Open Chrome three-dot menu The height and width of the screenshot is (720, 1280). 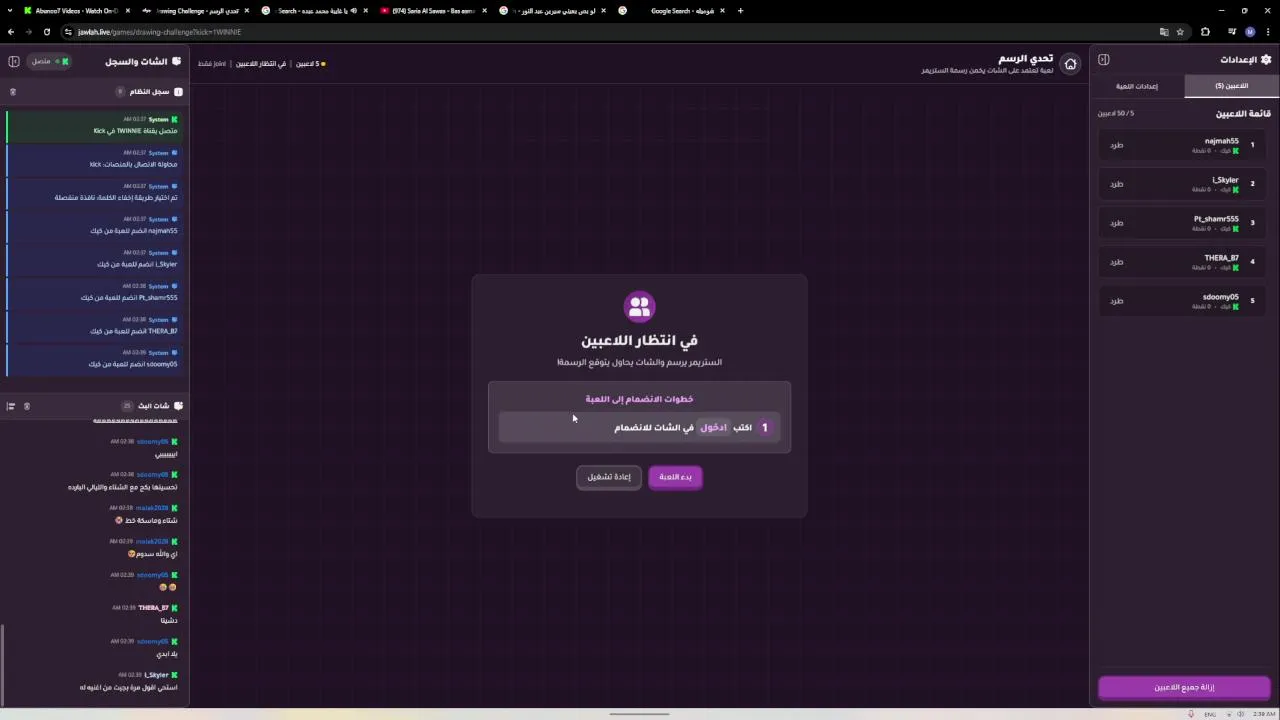[1267, 32]
